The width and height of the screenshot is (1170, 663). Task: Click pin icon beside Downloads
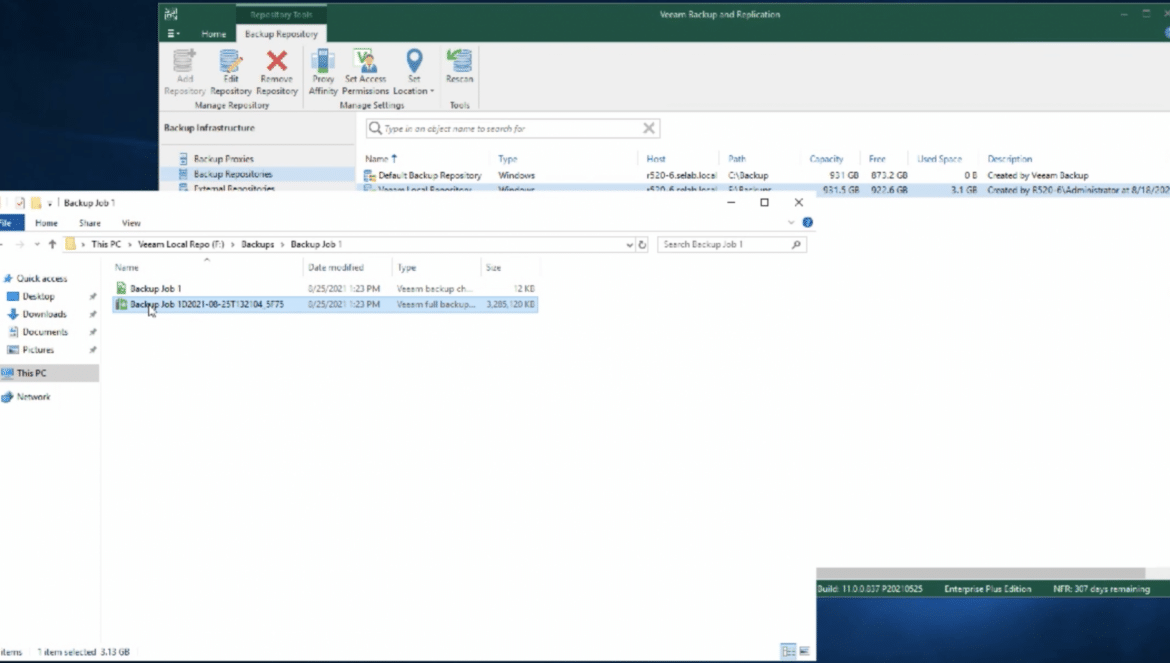(x=93, y=314)
